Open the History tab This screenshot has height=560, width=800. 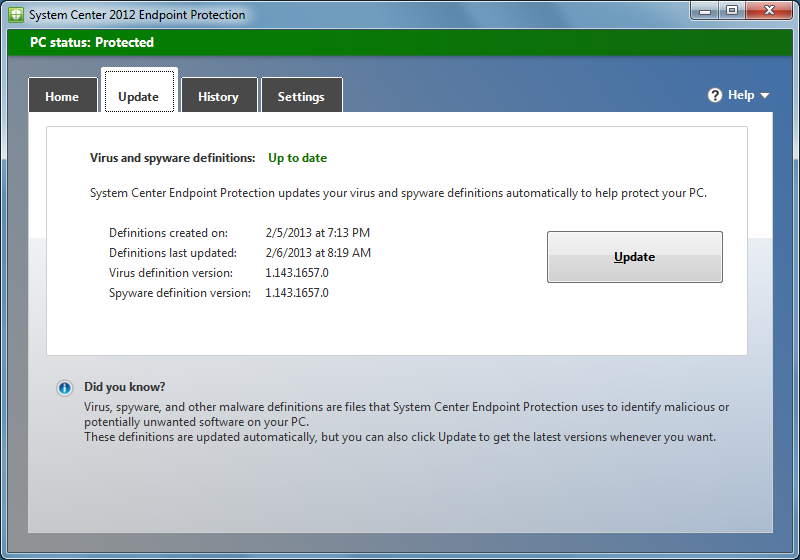point(219,95)
